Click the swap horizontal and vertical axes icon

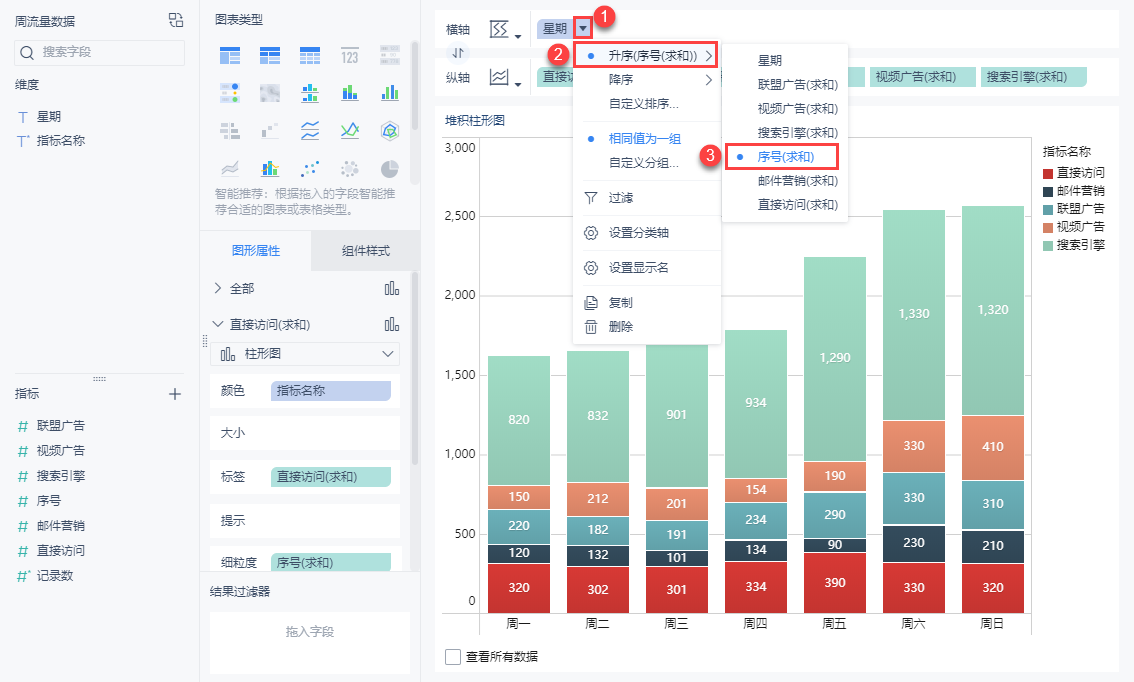[458, 53]
